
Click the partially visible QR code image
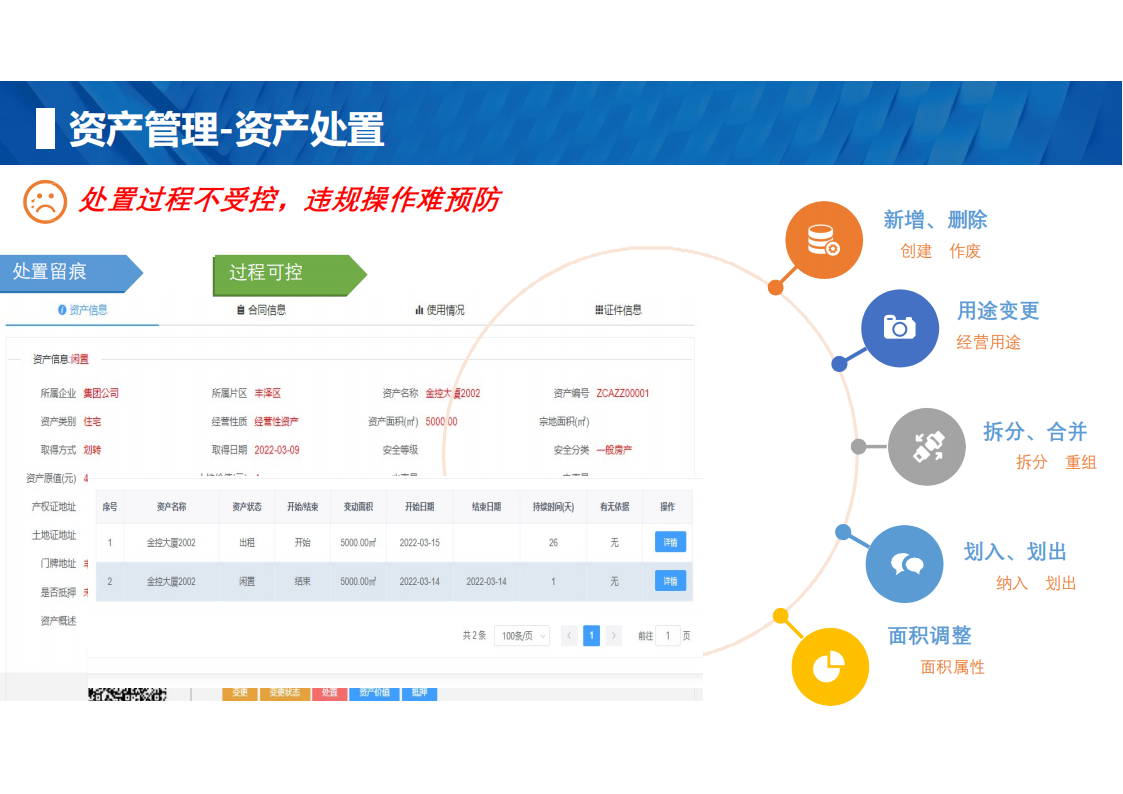(127, 692)
